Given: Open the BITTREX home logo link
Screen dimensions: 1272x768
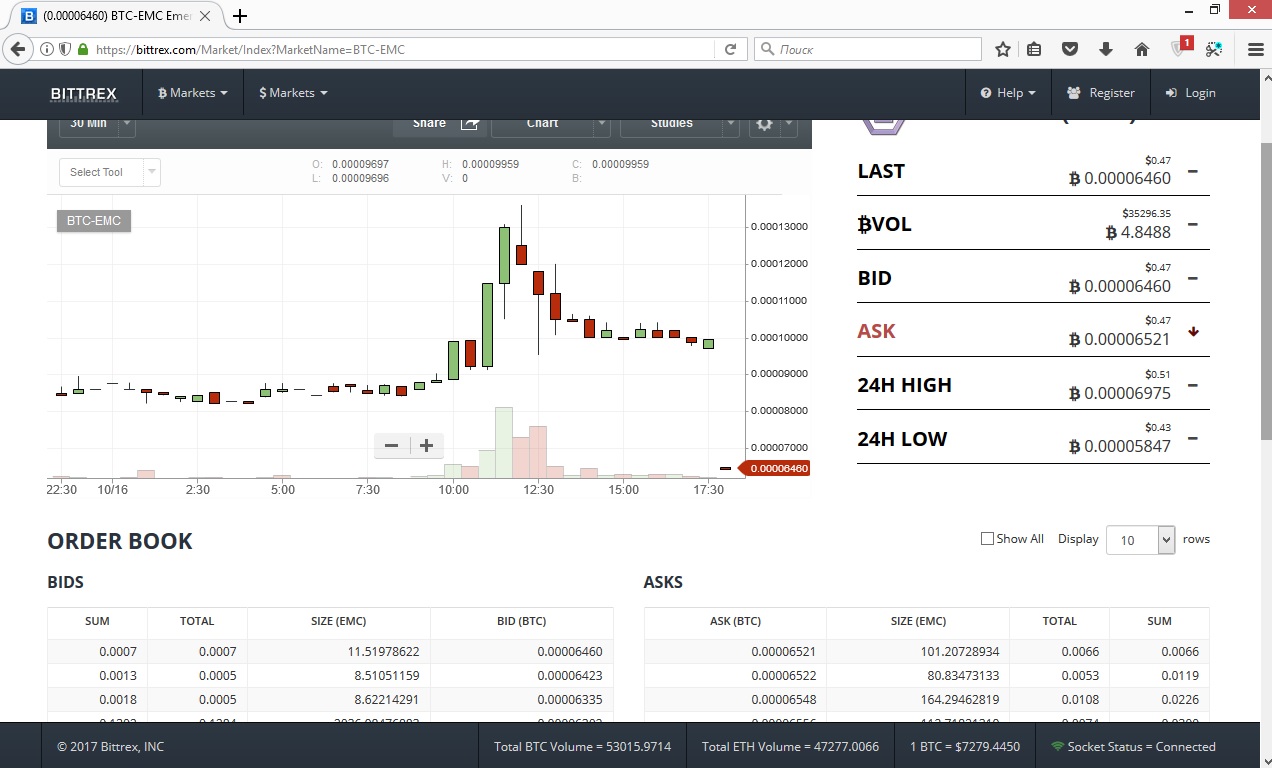Looking at the screenshot, I should (x=84, y=93).
